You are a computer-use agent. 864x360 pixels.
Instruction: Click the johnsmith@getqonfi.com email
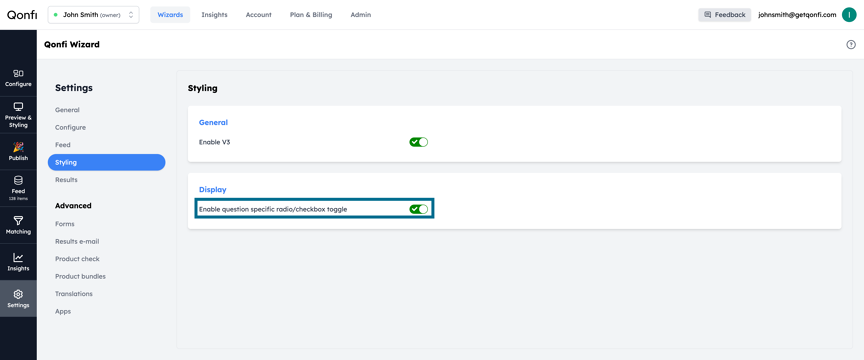click(x=797, y=15)
